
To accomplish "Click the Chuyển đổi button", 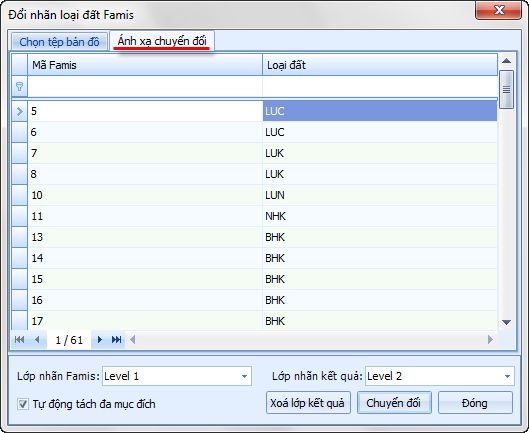I will (x=394, y=403).
